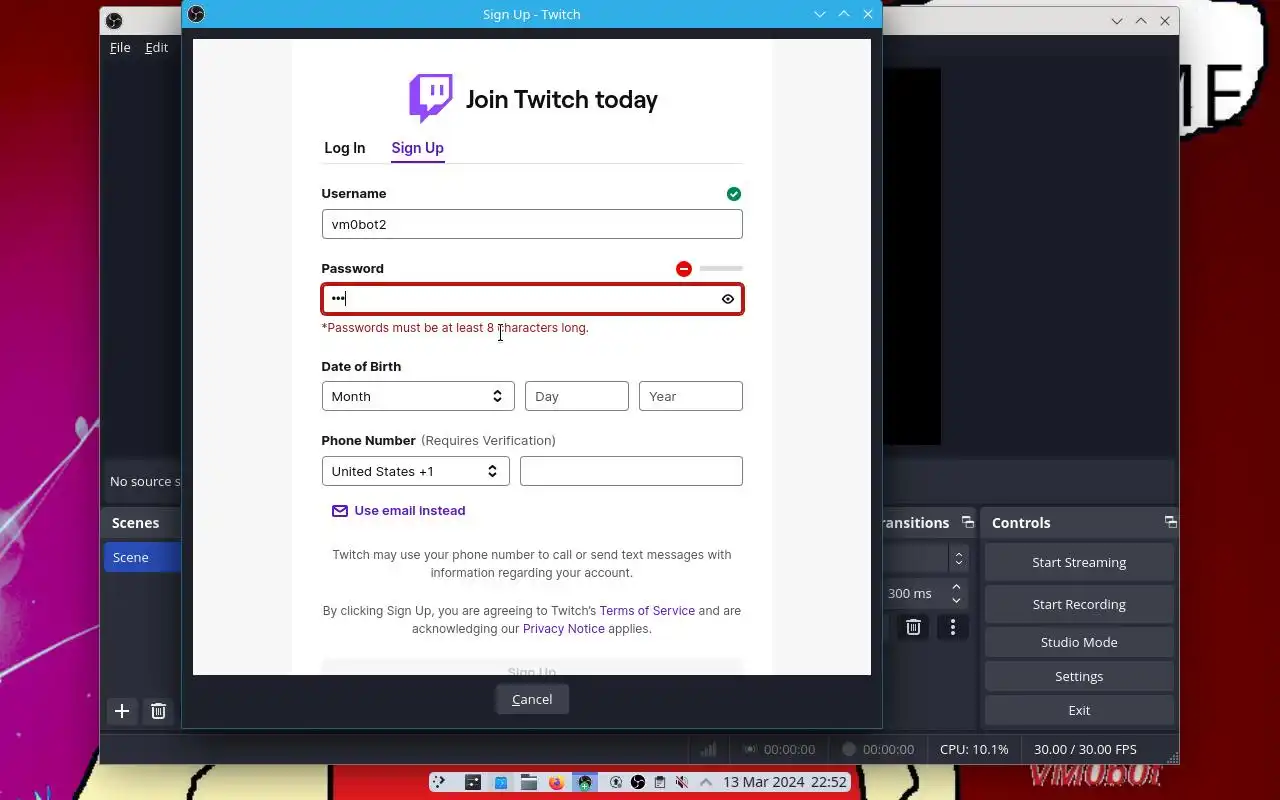Select the Scene item in Scenes list
This screenshot has width=1280, height=800.
click(x=142, y=557)
